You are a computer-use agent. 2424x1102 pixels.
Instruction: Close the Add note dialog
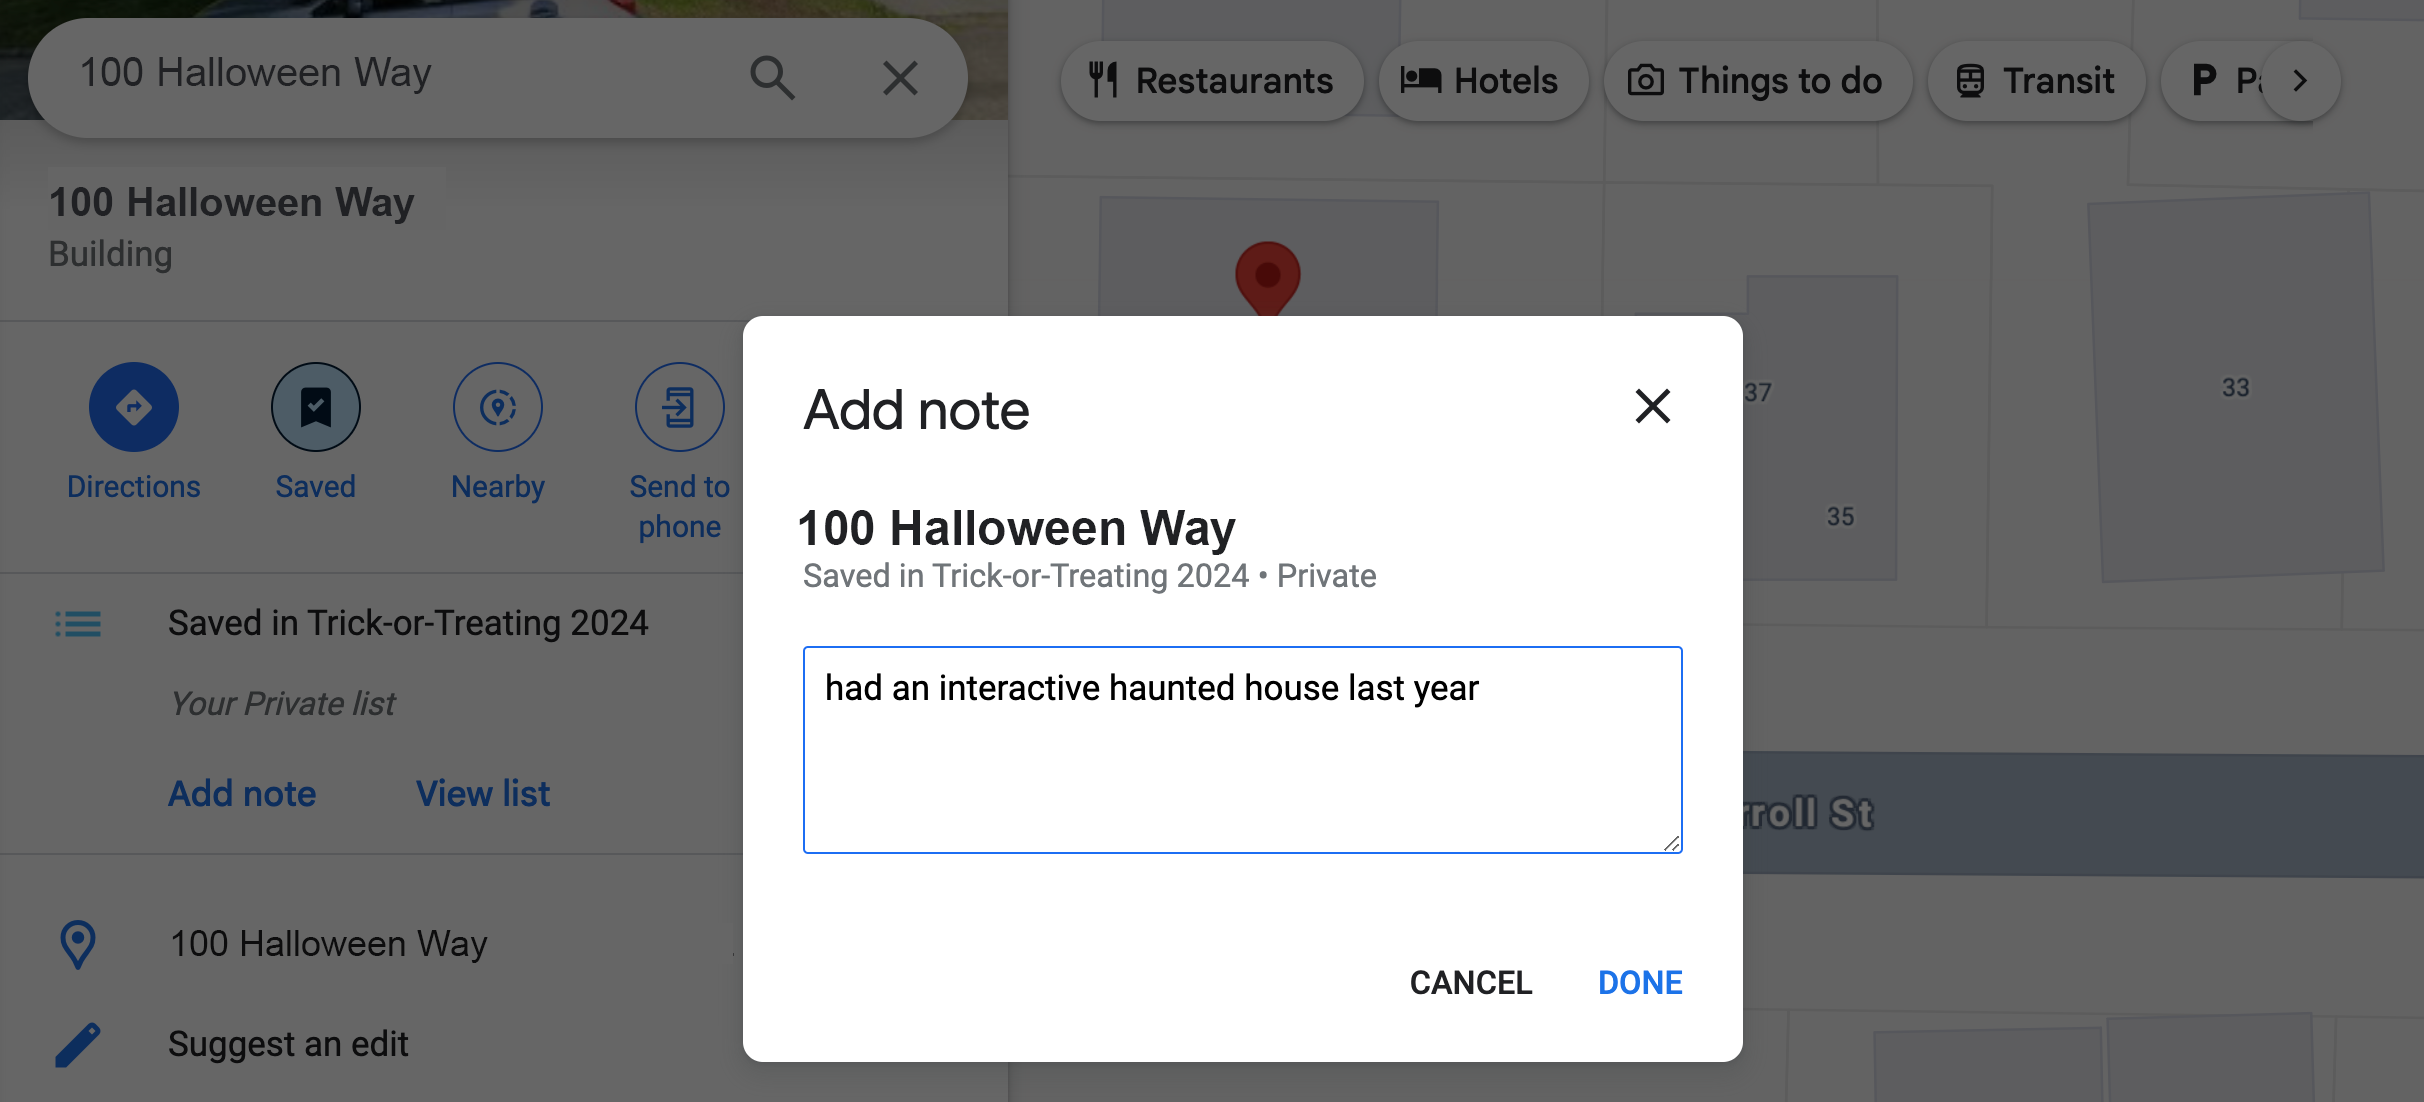[1651, 406]
